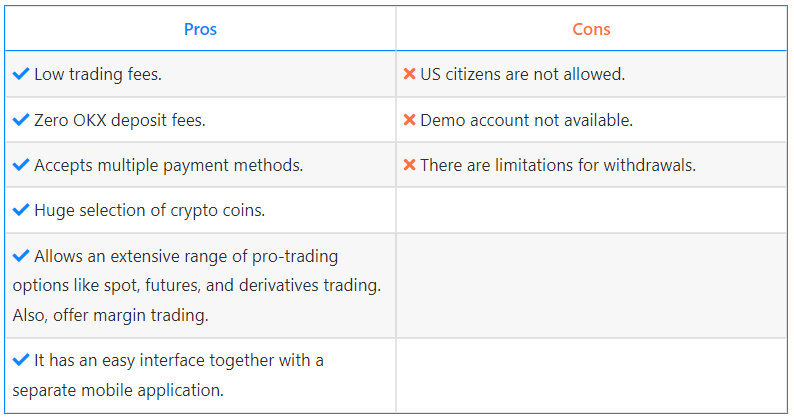Click the Zero OKX deposit fees text
Viewport: 794px width, 420px height.
[120, 121]
